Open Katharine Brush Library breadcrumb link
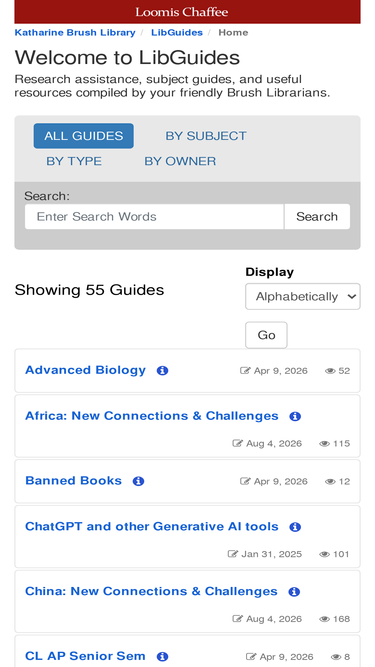 [x=75, y=32]
